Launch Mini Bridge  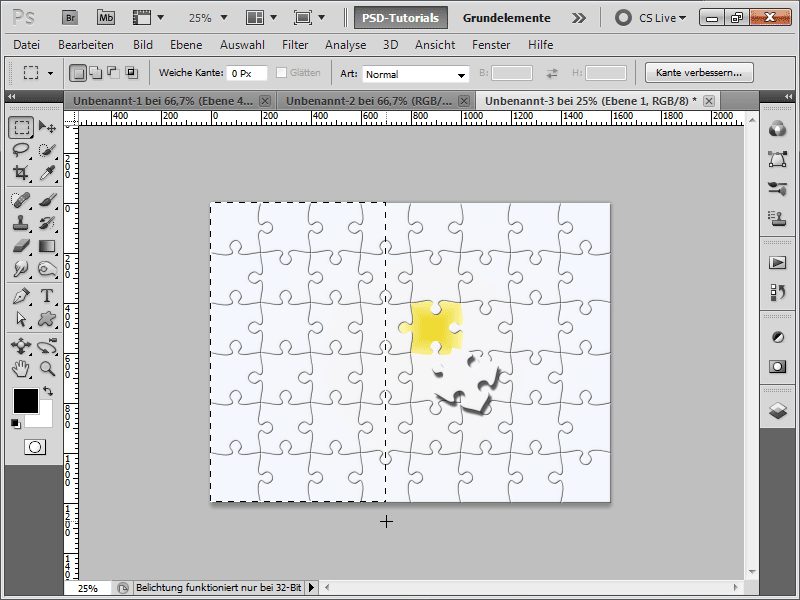coord(106,18)
